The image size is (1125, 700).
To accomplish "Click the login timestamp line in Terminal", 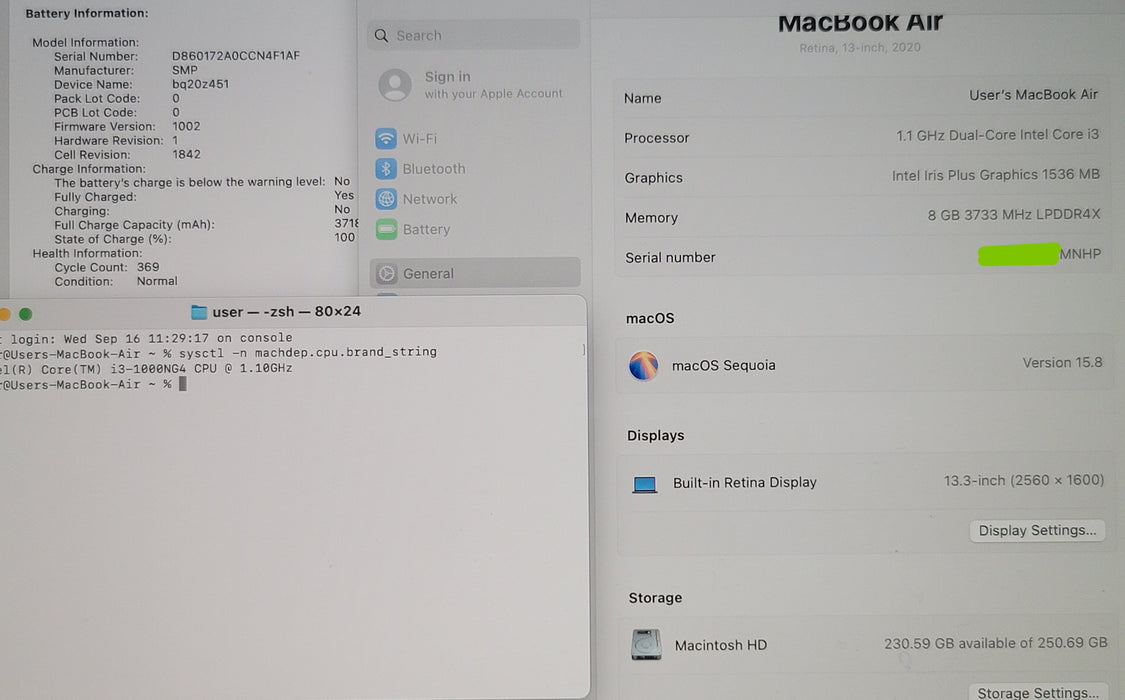I will [146, 338].
